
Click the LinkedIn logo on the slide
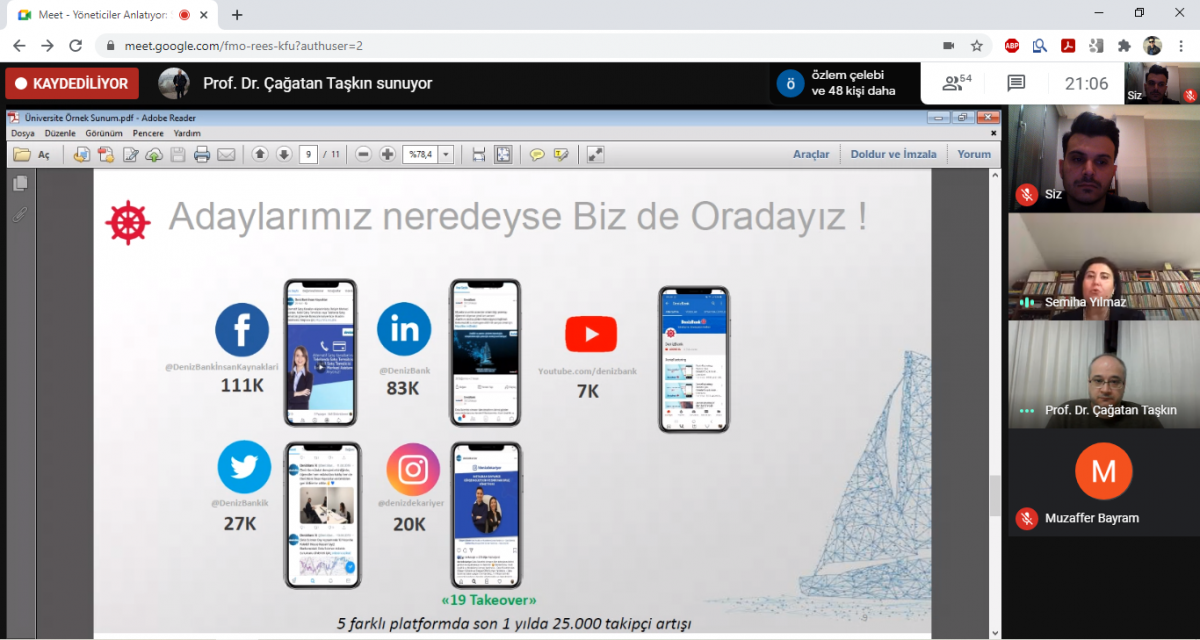404,330
